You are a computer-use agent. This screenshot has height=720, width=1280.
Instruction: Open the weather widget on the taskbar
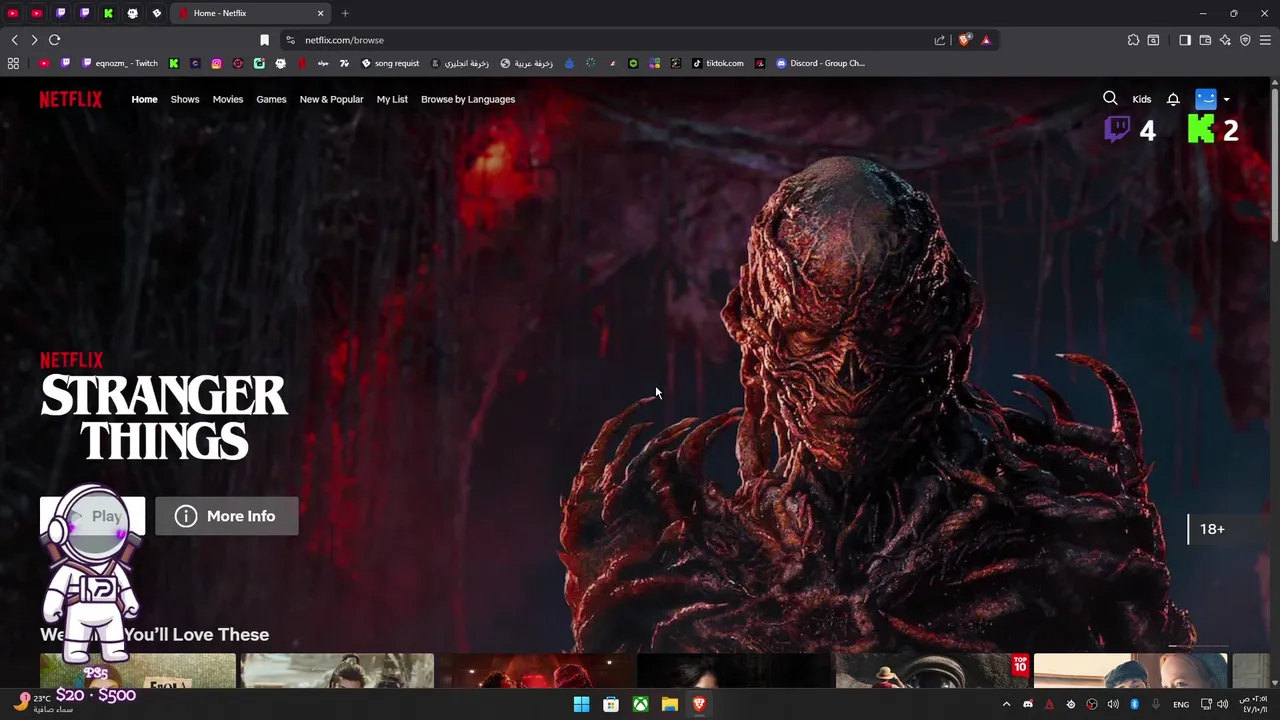[45, 703]
